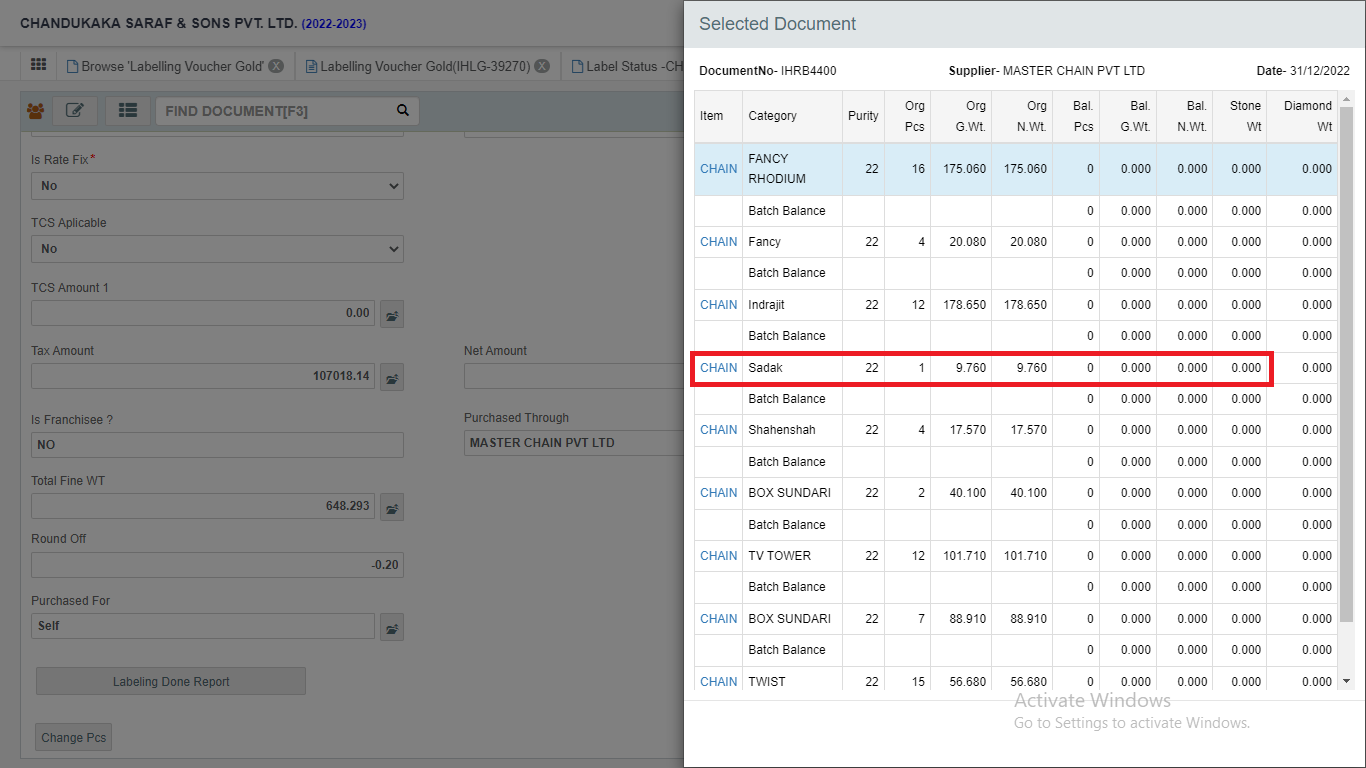Open CHAIN link in Indrajit row
The width and height of the screenshot is (1366, 768).
click(718, 305)
